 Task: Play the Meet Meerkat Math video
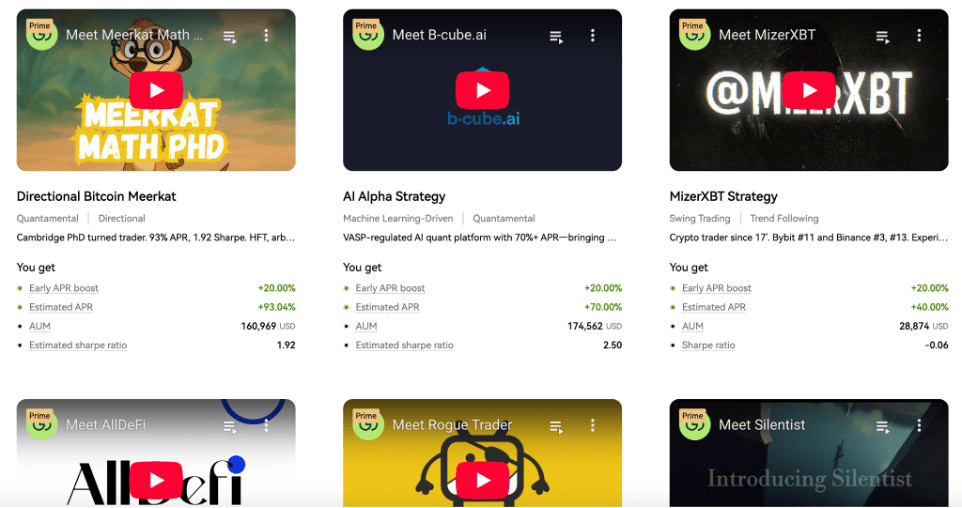click(x=156, y=90)
